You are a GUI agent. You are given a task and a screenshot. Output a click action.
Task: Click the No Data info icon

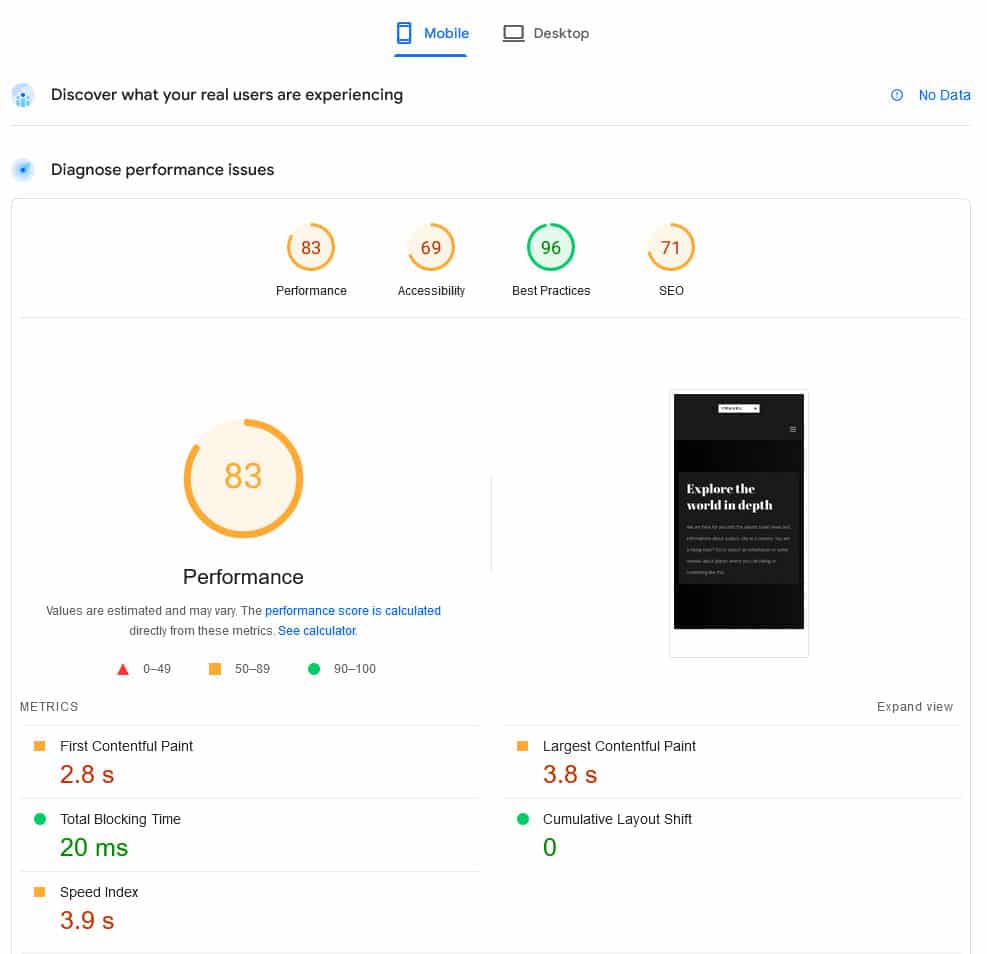[897, 95]
